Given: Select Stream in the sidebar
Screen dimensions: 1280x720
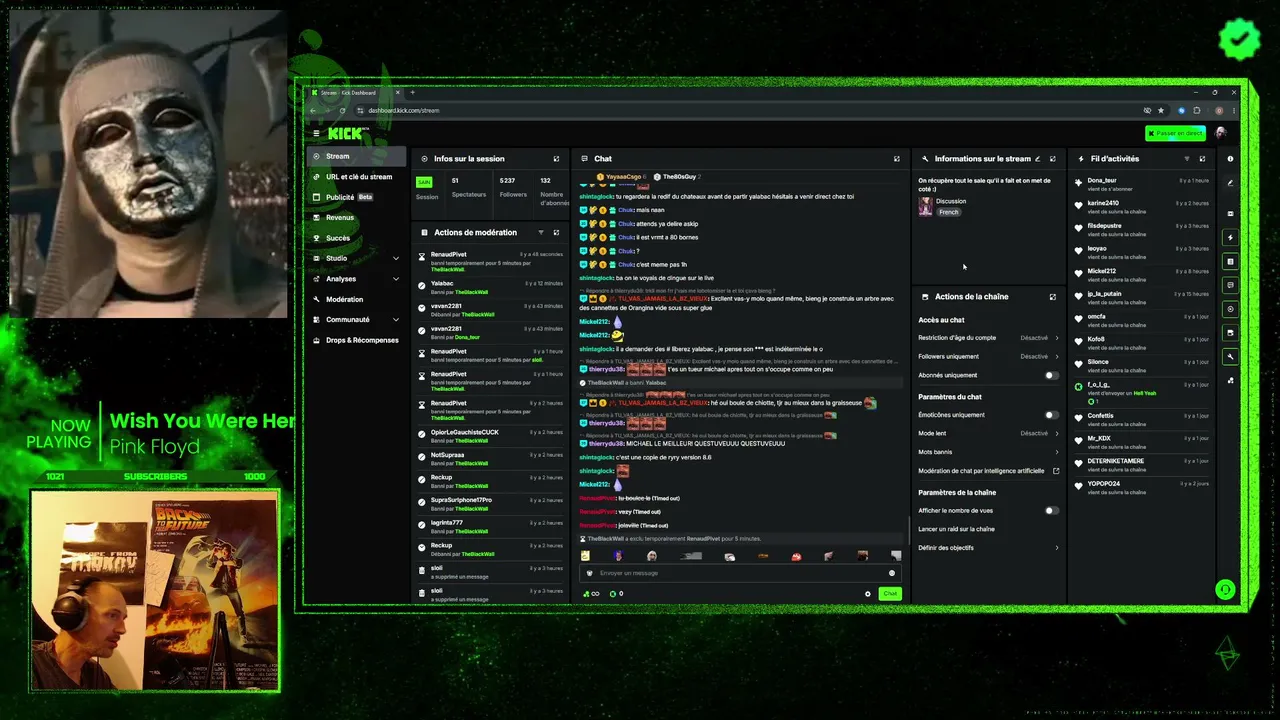Looking at the screenshot, I should coord(356,156).
